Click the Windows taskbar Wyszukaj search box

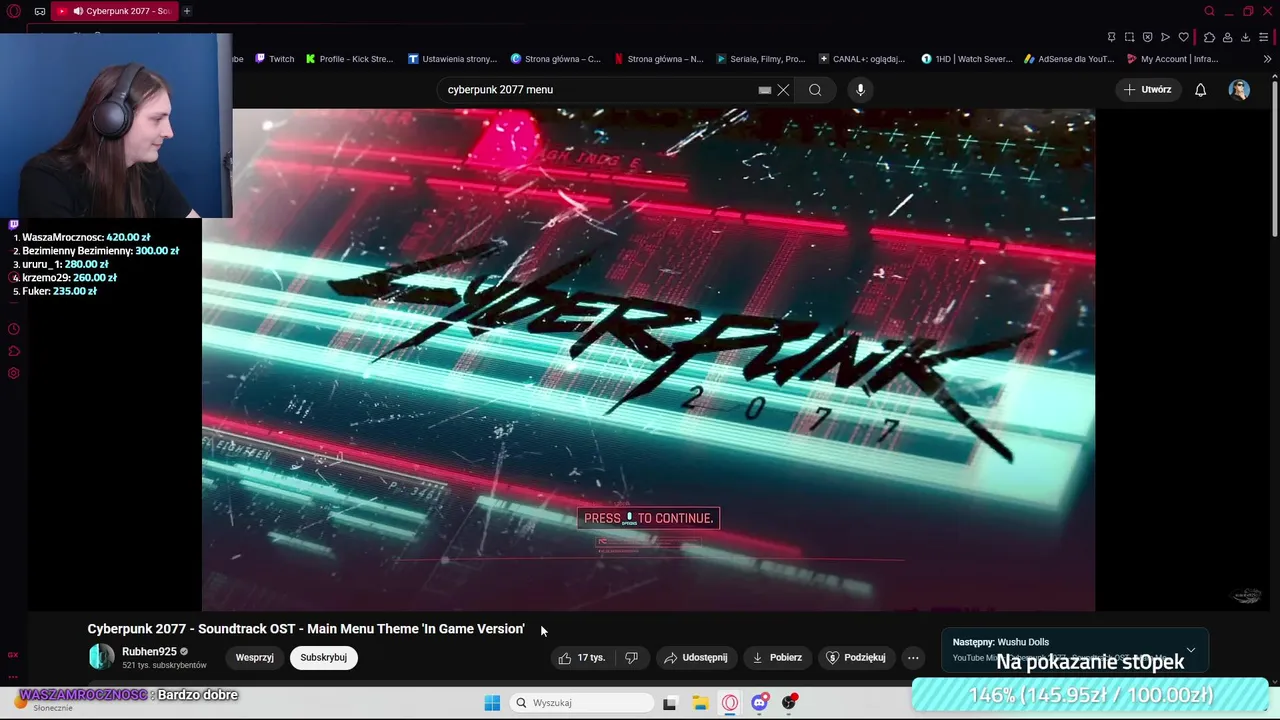[583, 703]
